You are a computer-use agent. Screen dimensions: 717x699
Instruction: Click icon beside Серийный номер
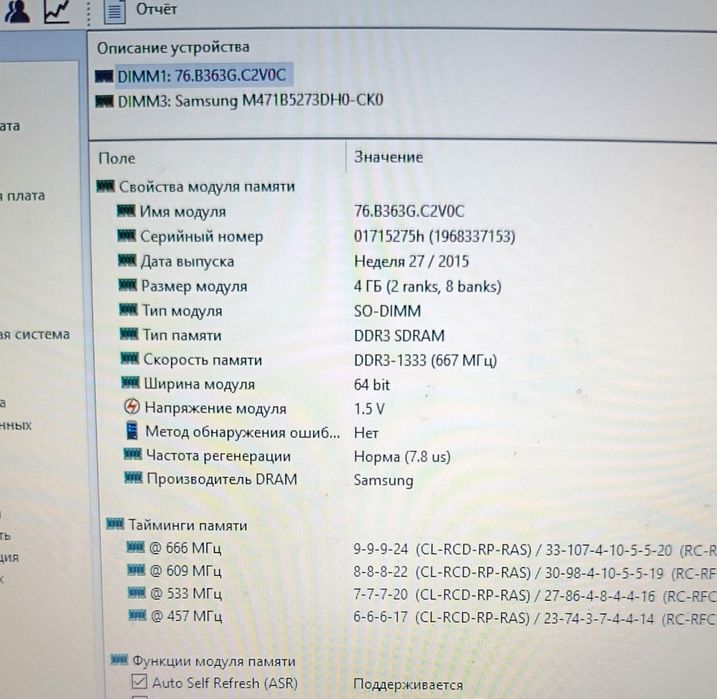[x=127, y=235]
